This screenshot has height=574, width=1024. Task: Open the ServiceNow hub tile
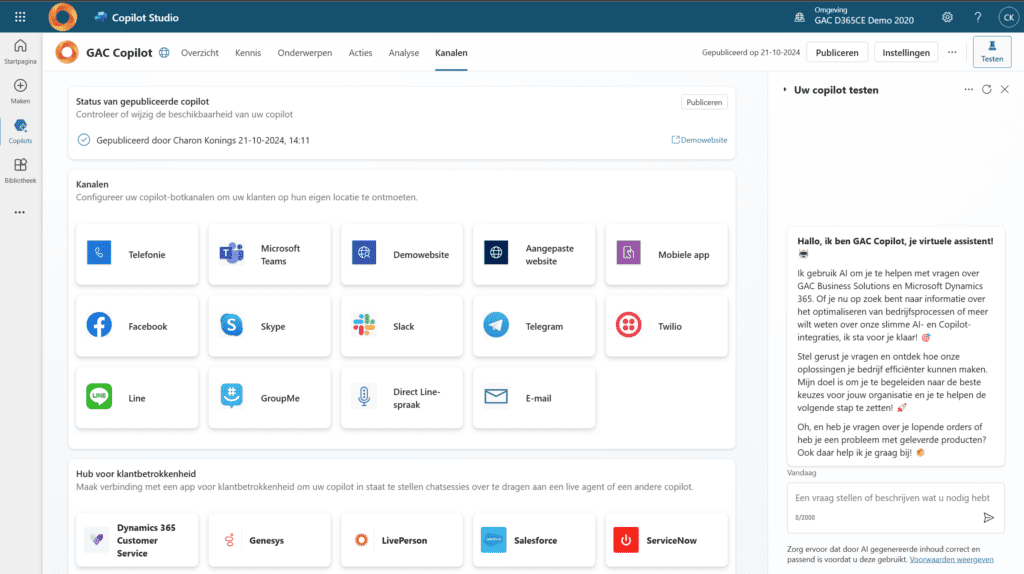pyautogui.click(x=667, y=540)
